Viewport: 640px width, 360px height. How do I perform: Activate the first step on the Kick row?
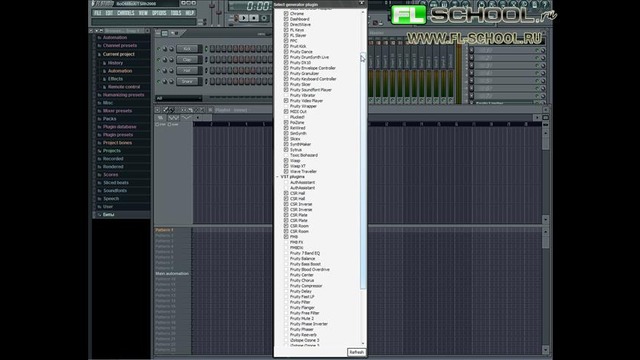[x=213, y=49]
